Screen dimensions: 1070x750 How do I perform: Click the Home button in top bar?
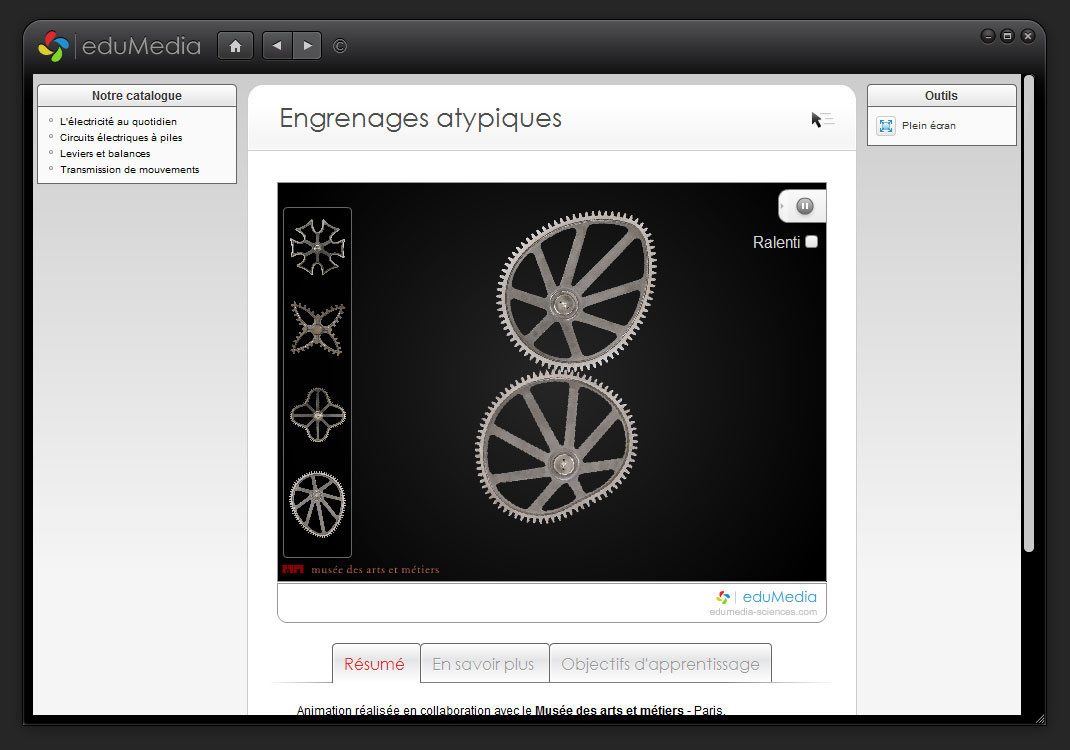(x=235, y=46)
